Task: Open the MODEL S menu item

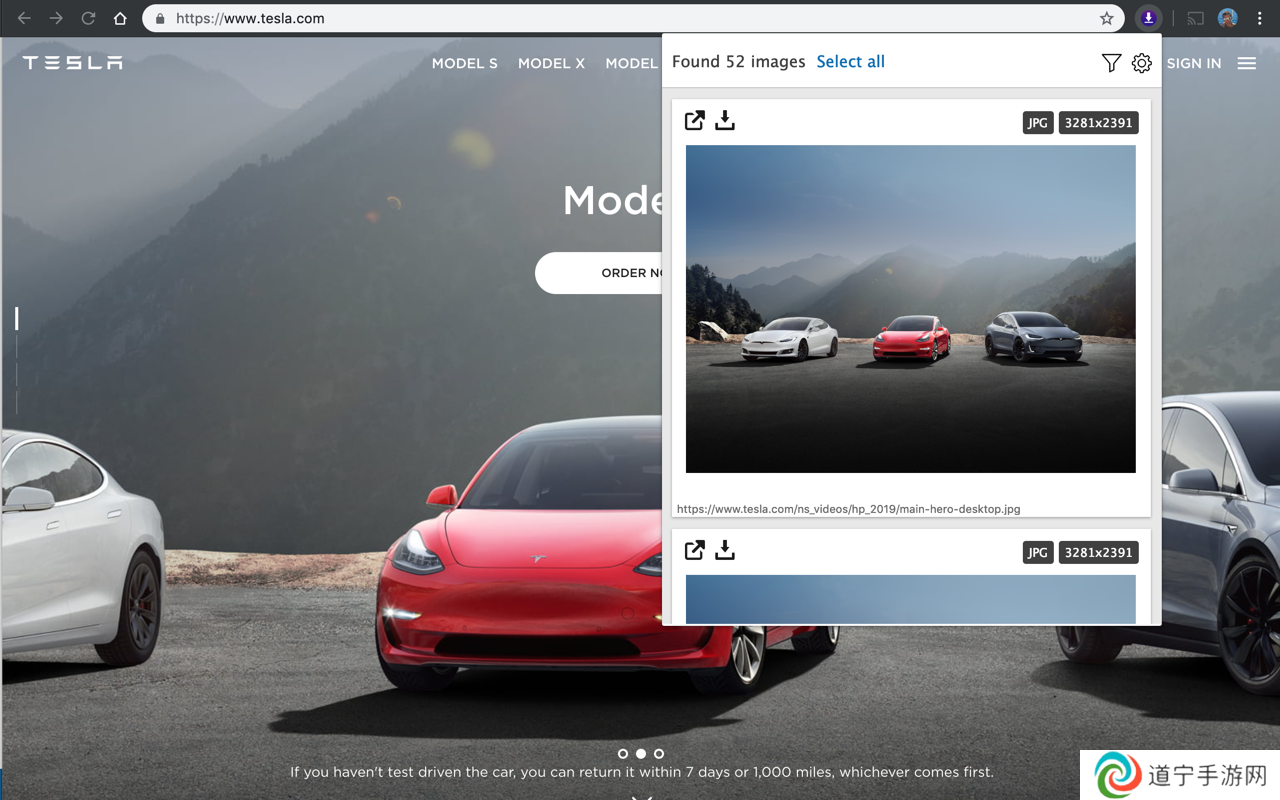Action: (x=465, y=63)
